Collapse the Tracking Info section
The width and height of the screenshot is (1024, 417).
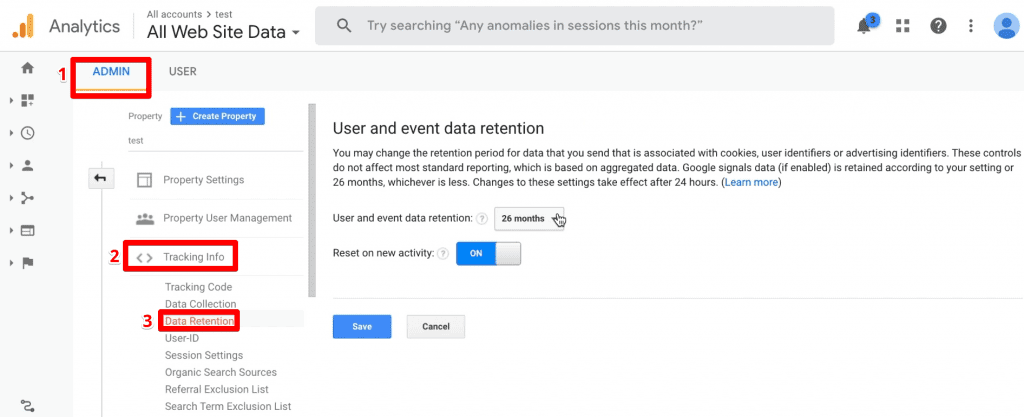point(183,257)
